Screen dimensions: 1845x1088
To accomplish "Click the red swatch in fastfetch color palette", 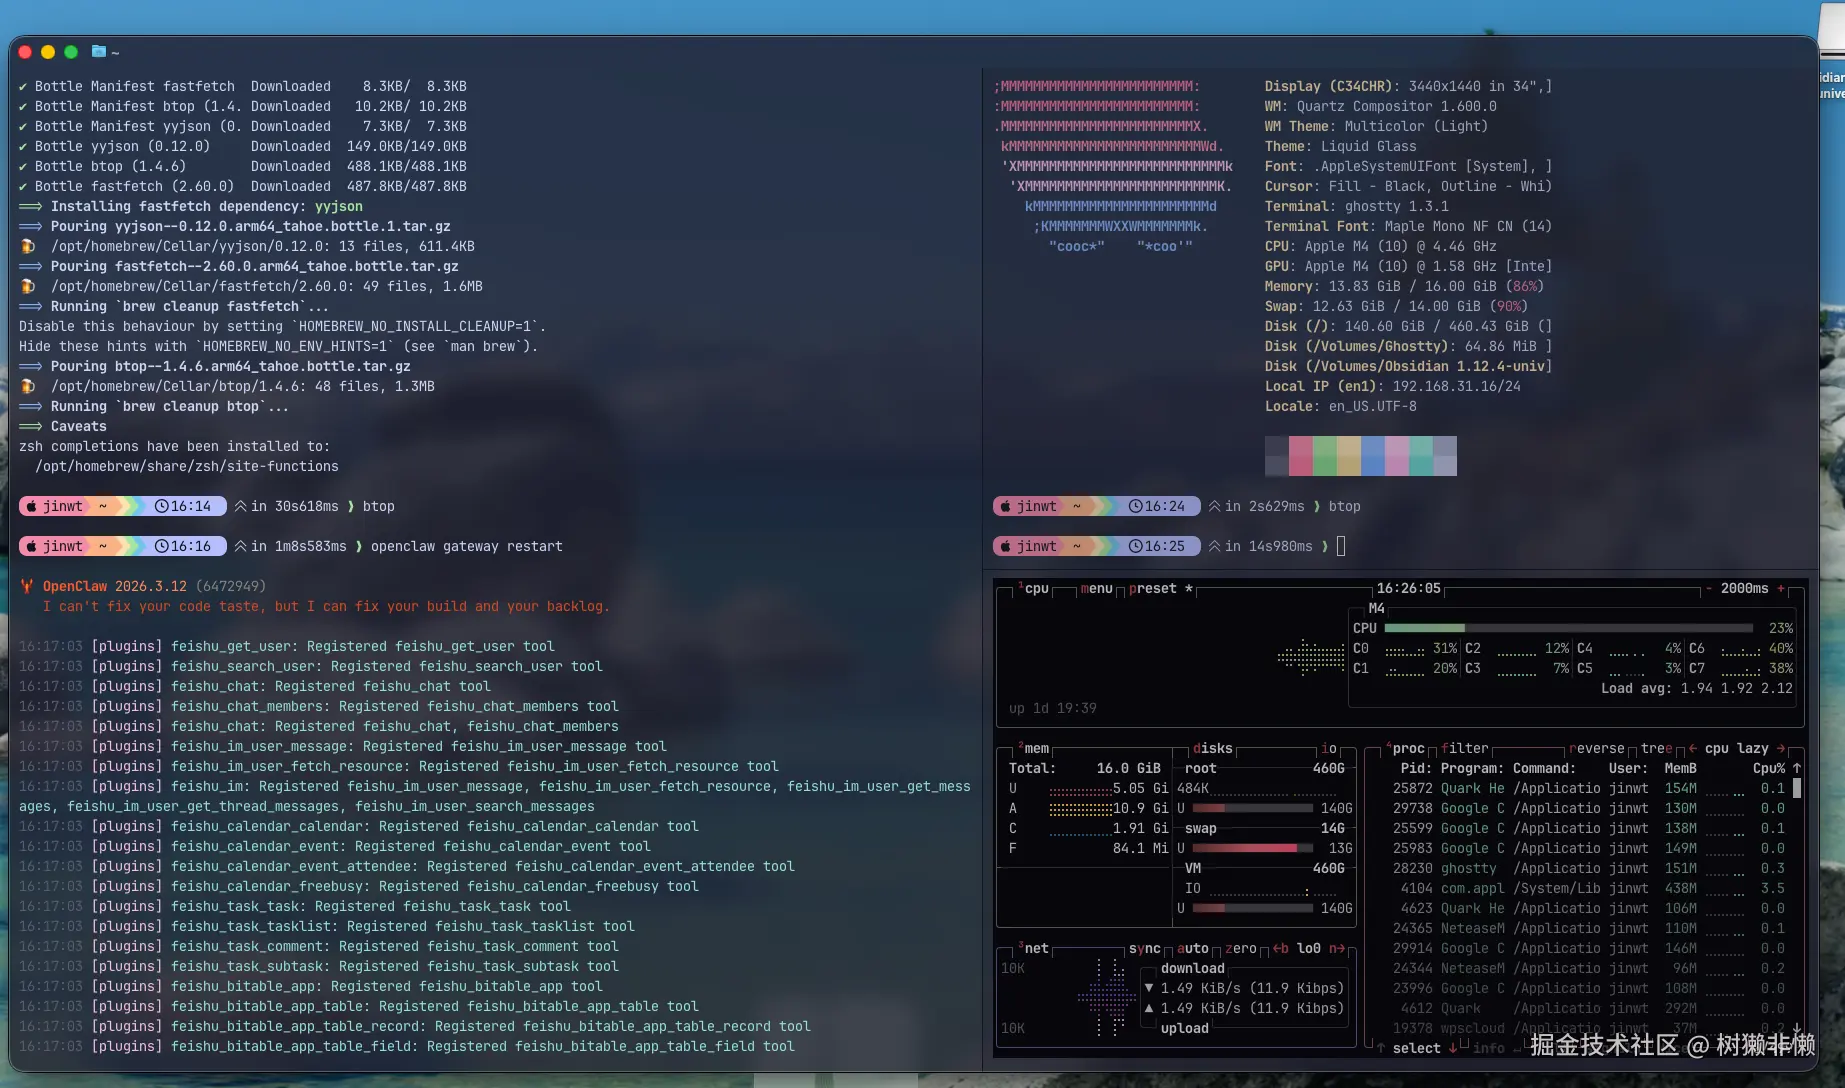I will click(1300, 456).
